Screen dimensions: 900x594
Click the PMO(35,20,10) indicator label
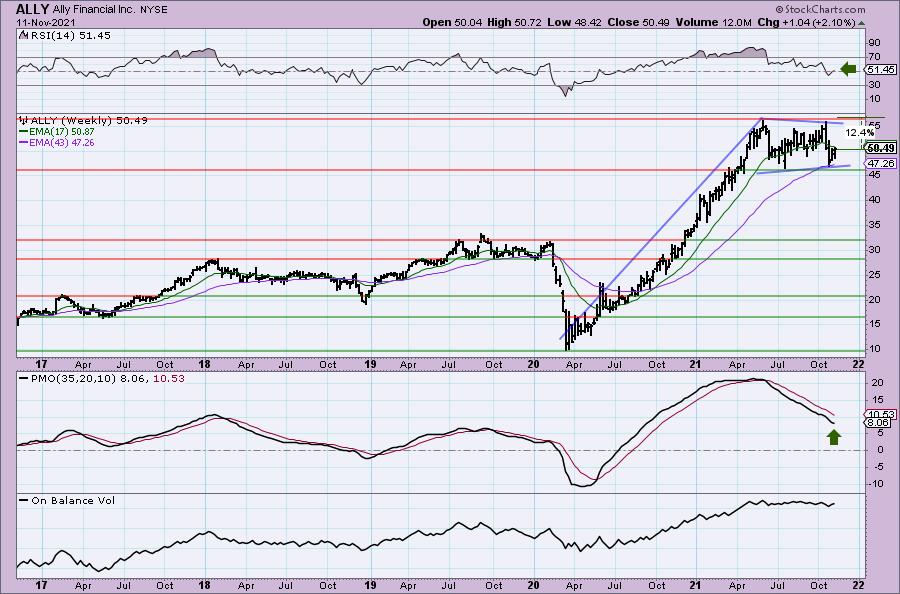(x=73, y=379)
